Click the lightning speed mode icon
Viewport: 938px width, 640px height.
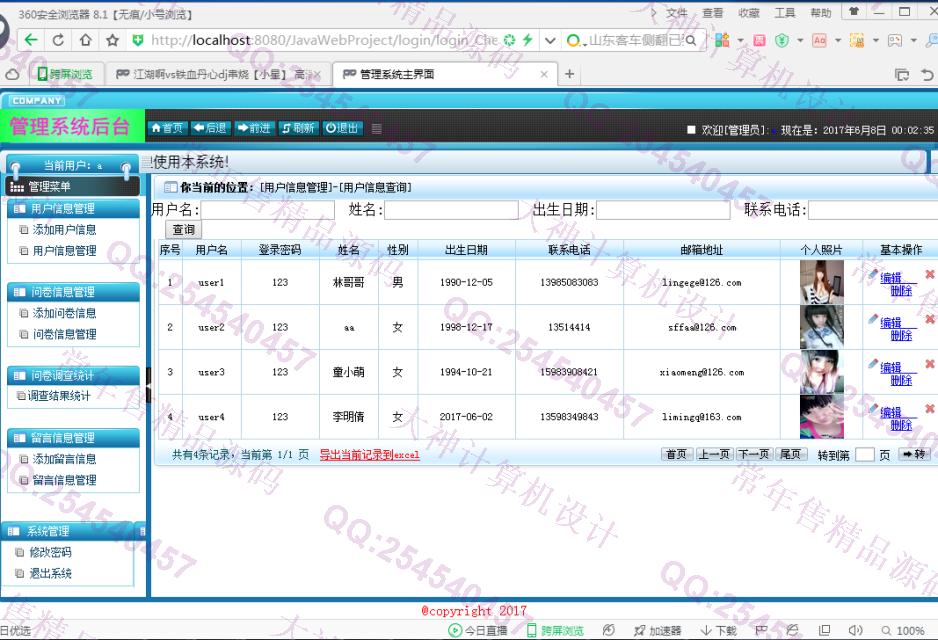pyautogui.click(x=527, y=40)
